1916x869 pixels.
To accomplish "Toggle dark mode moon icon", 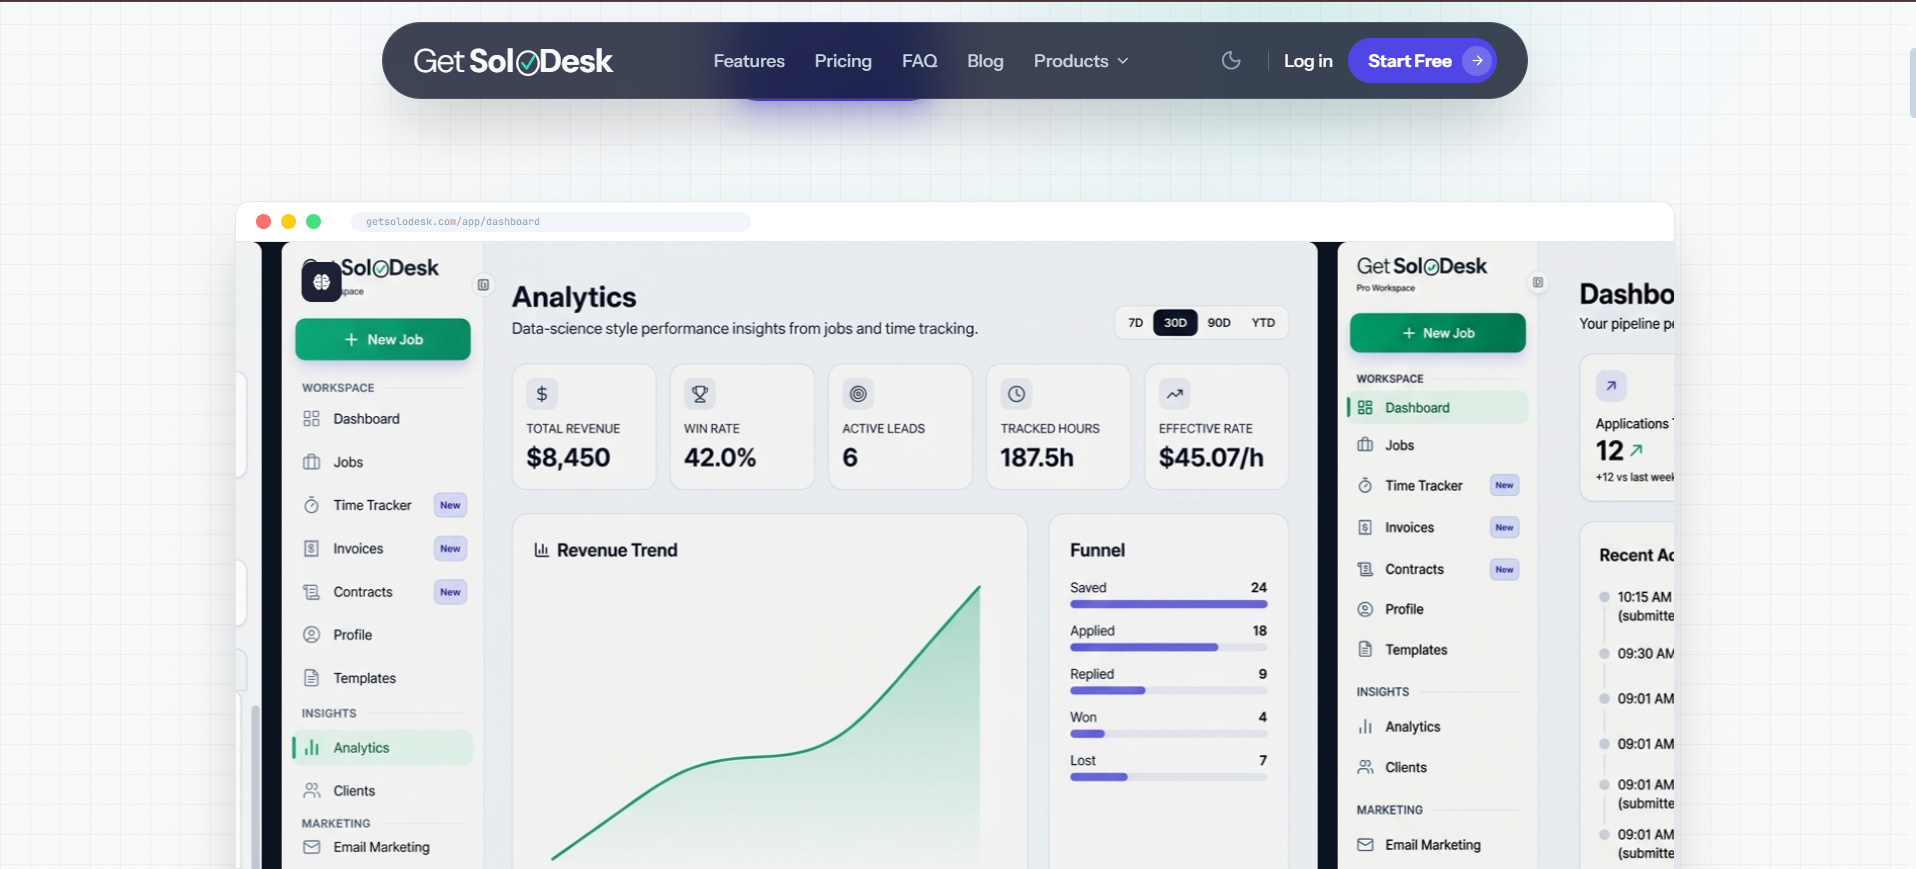I will point(1231,61).
